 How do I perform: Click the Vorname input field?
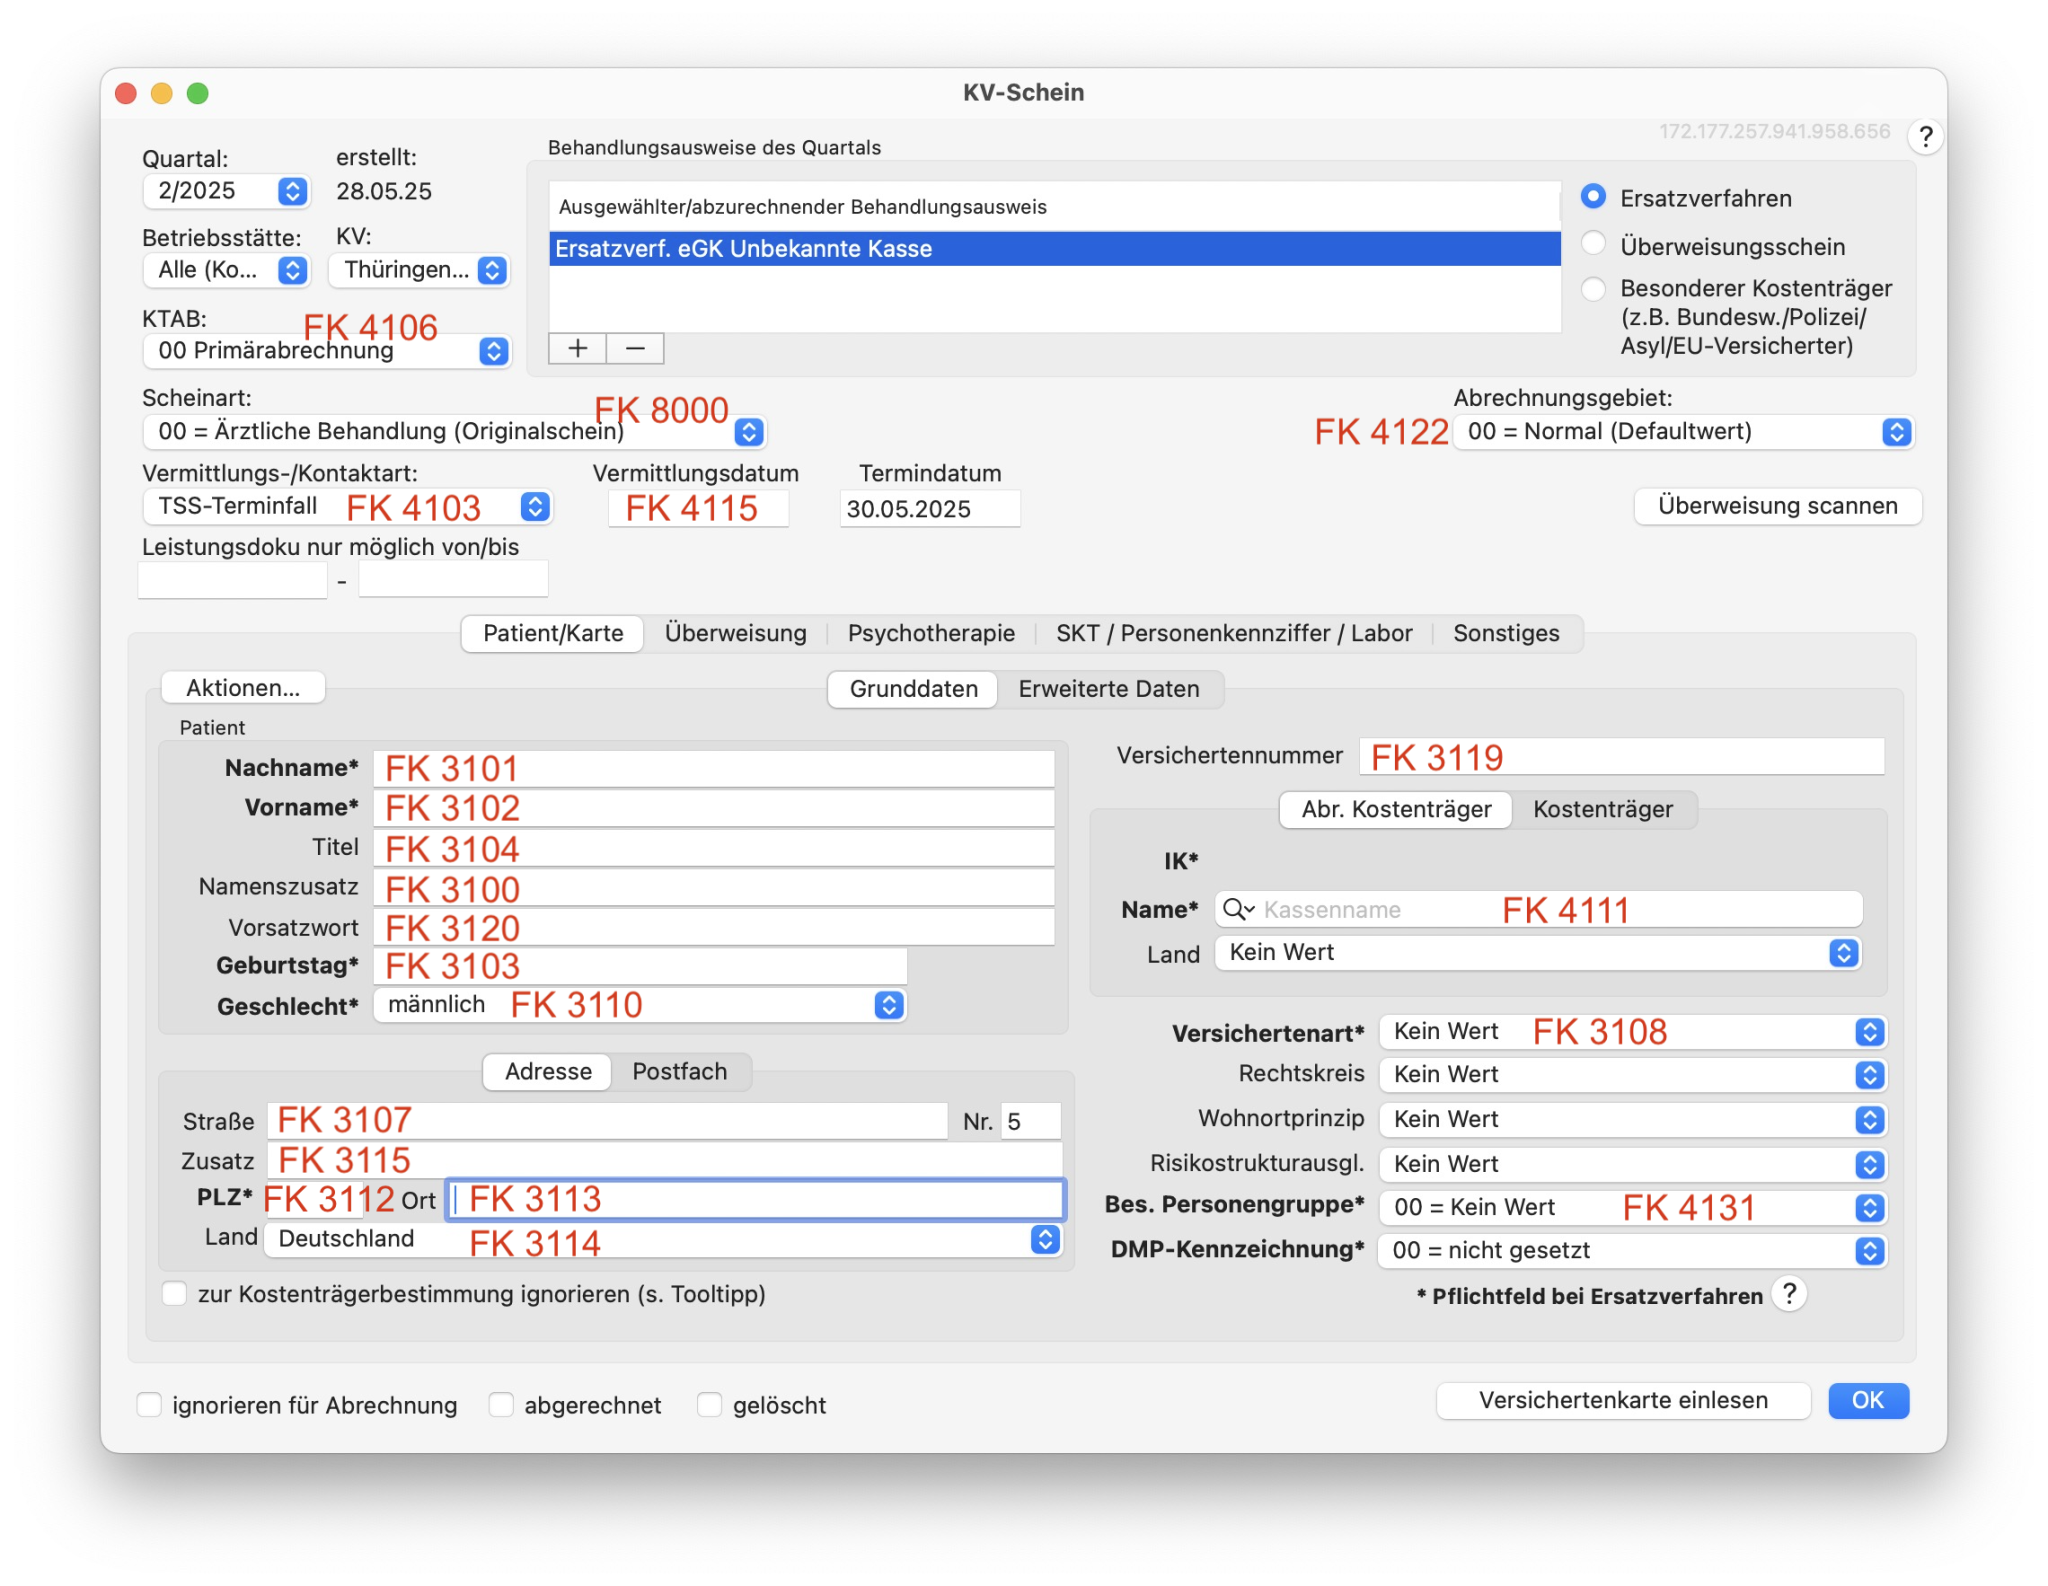point(714,808)
